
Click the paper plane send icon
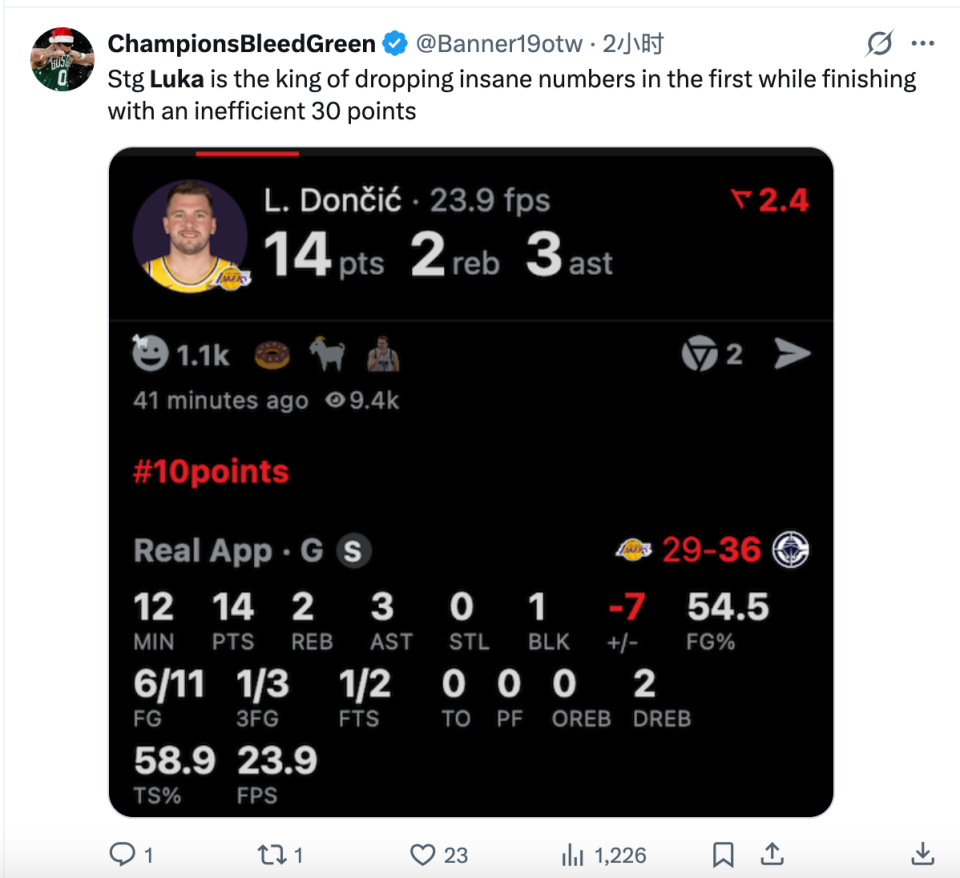pos(792,354)
